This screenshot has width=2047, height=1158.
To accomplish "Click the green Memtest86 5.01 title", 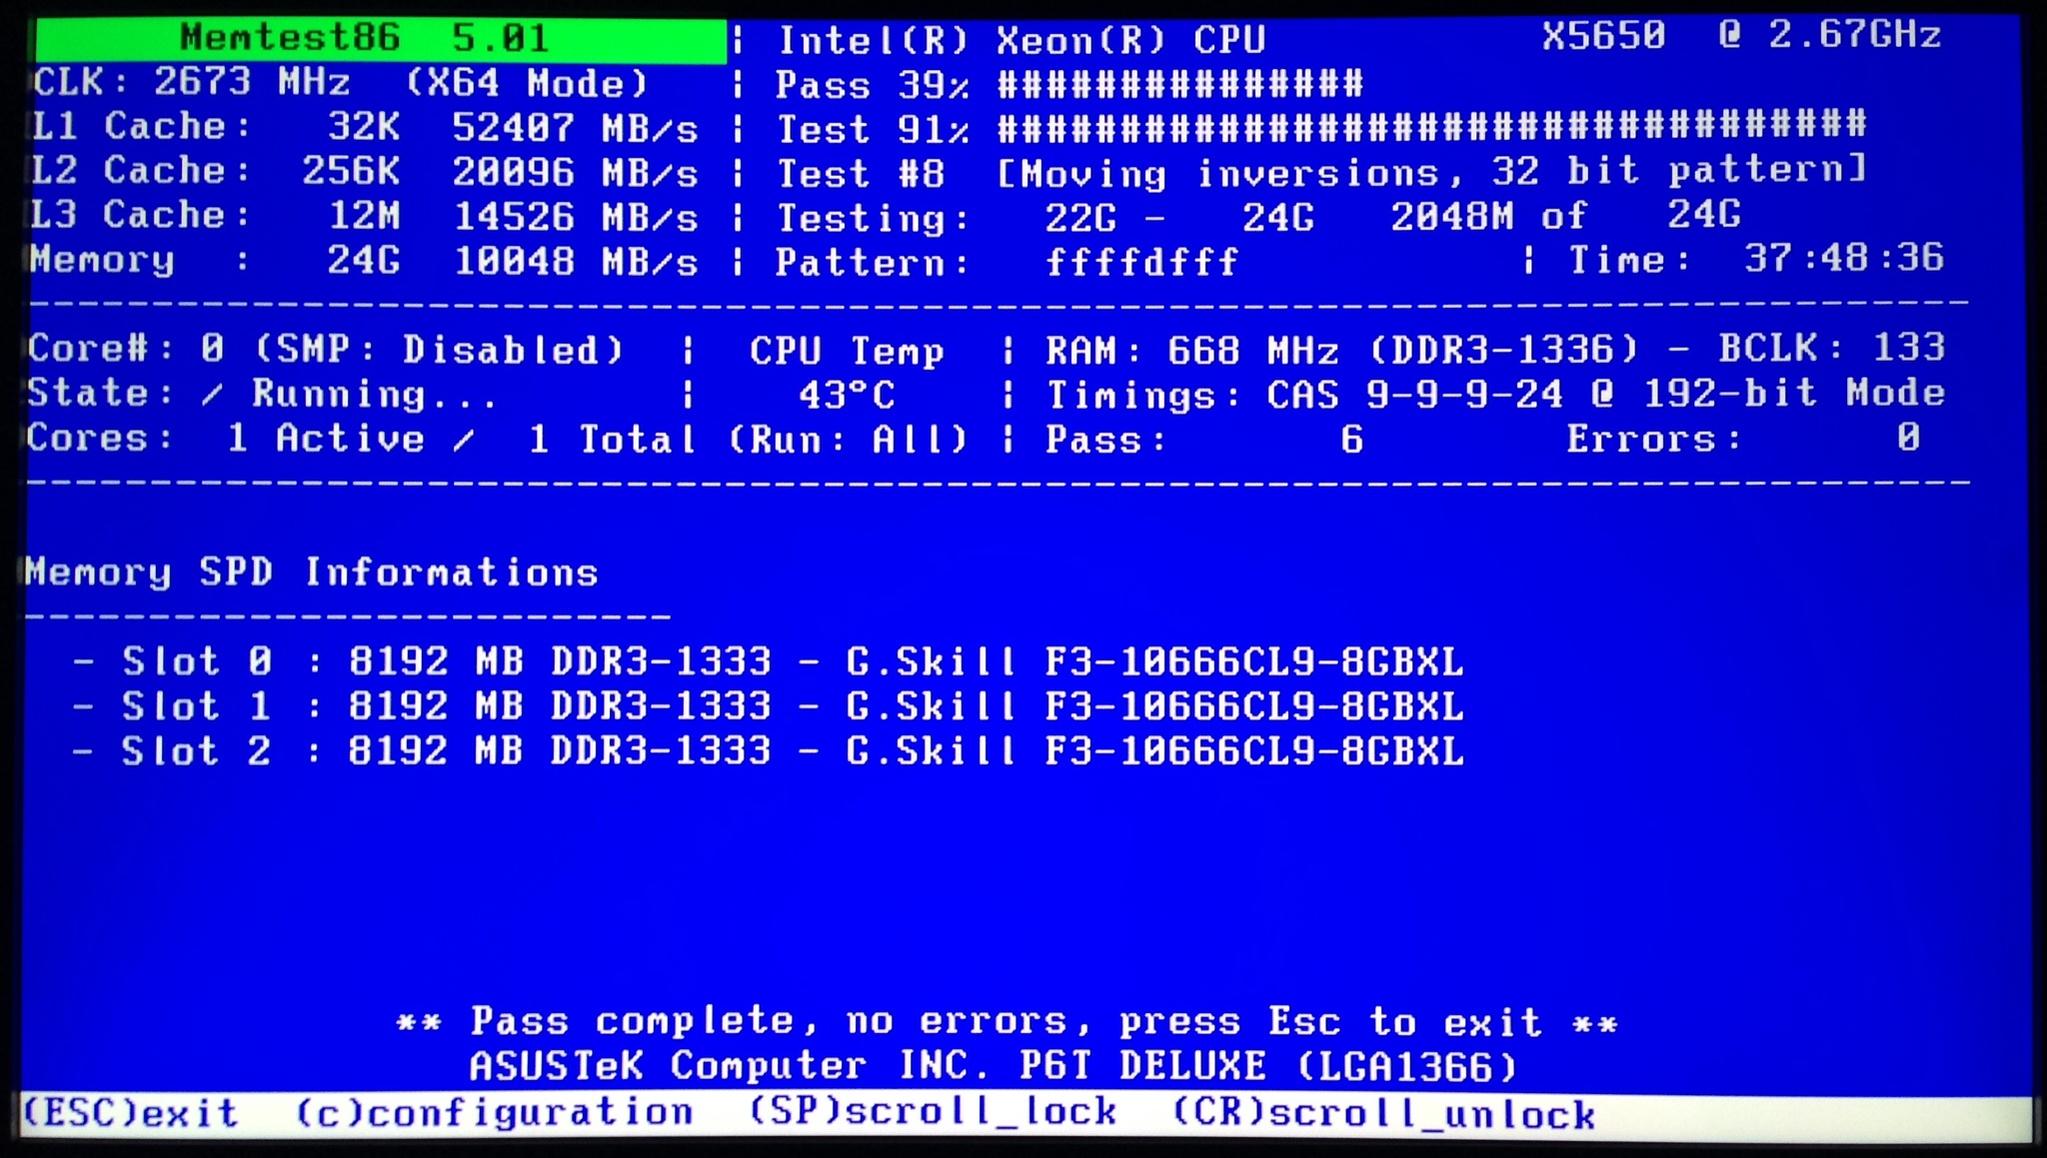I will click(x=380, y=40).
